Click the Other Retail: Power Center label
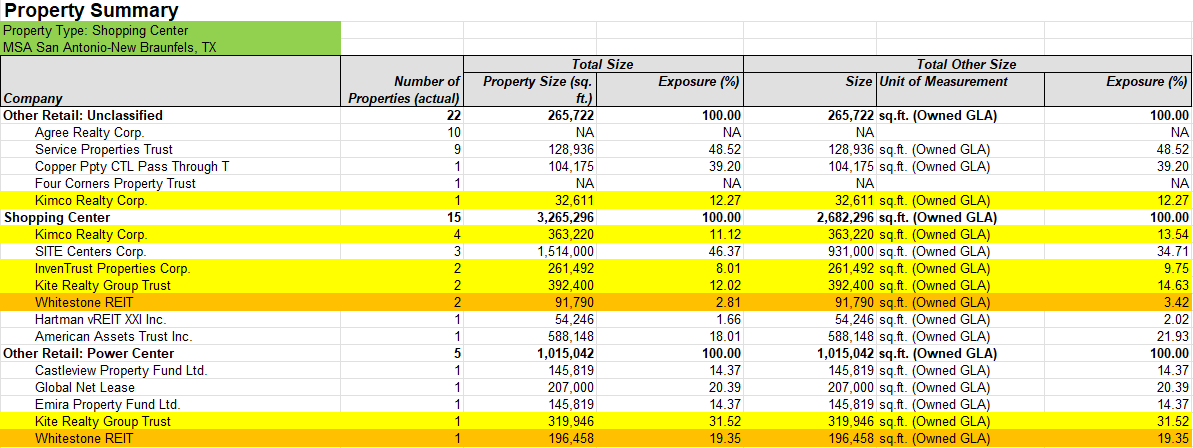 [x=89, y=353]
